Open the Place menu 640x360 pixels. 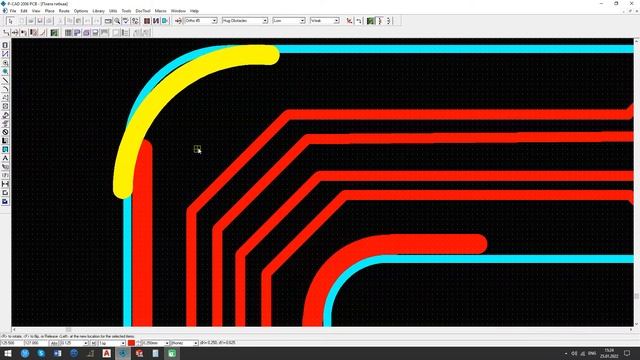tap(49, 11)
